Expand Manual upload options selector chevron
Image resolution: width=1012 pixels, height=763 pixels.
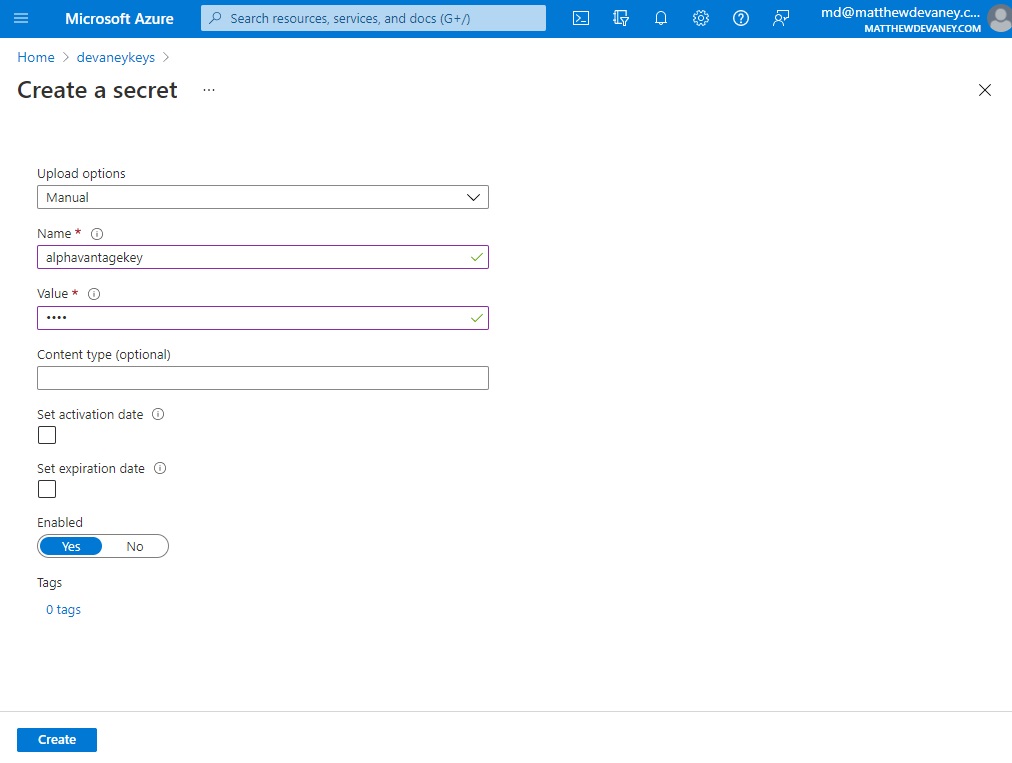click(472, 197)
